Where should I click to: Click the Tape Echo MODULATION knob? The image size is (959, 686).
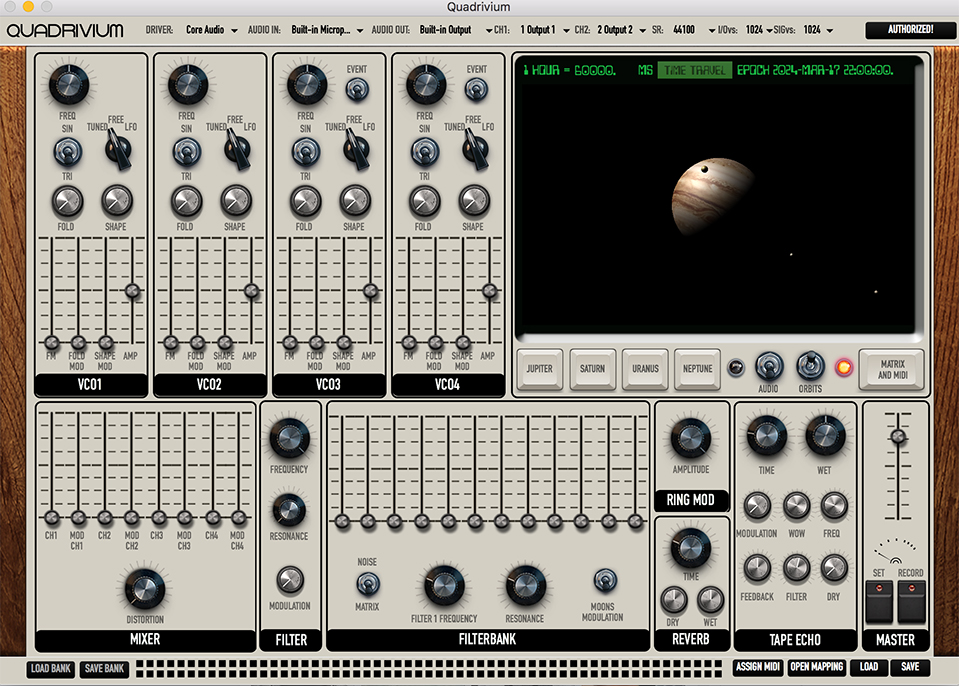click(757, 506)
